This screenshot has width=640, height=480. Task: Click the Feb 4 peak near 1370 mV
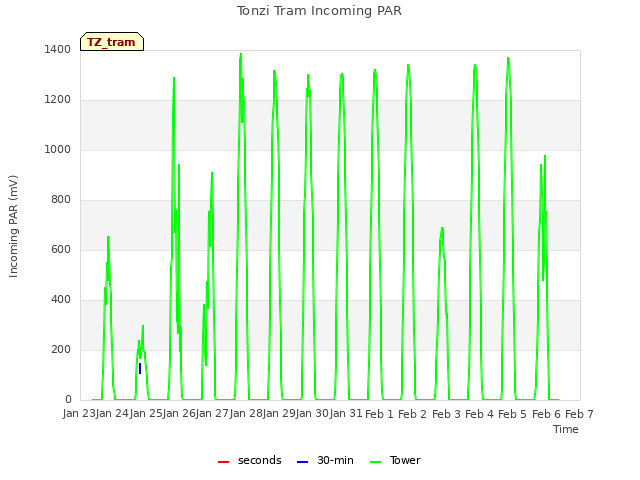point(508,58)
